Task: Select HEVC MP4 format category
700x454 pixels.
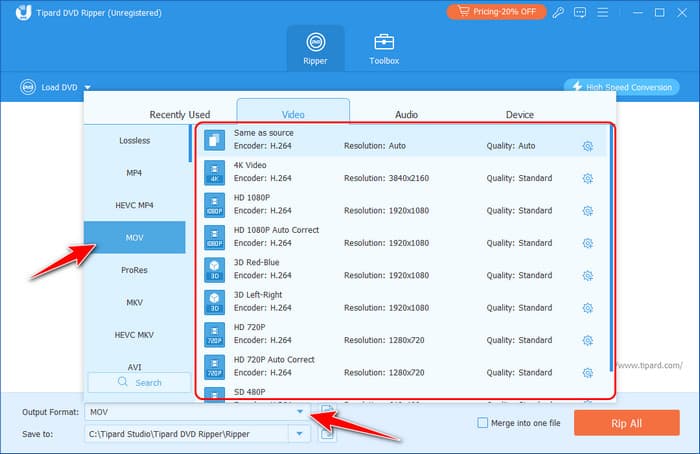Action: click(x=134, y=205)
